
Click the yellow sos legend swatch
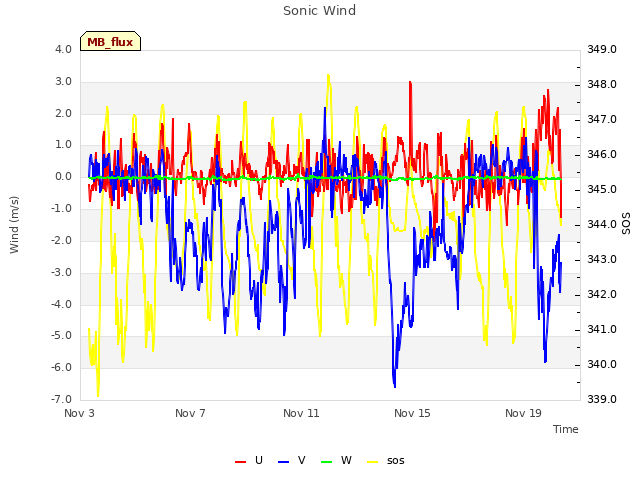(373, 461)
